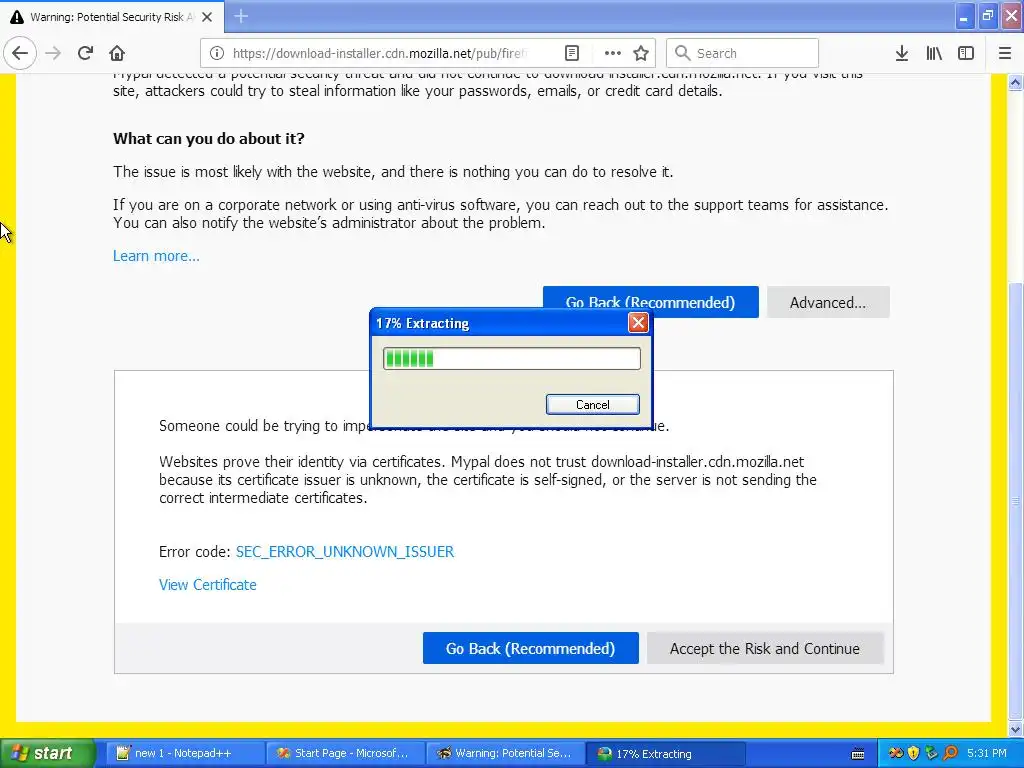Click the warning triangle icon on tab
This screenshot has width=1024, height=768.
(x=16, y=17)
